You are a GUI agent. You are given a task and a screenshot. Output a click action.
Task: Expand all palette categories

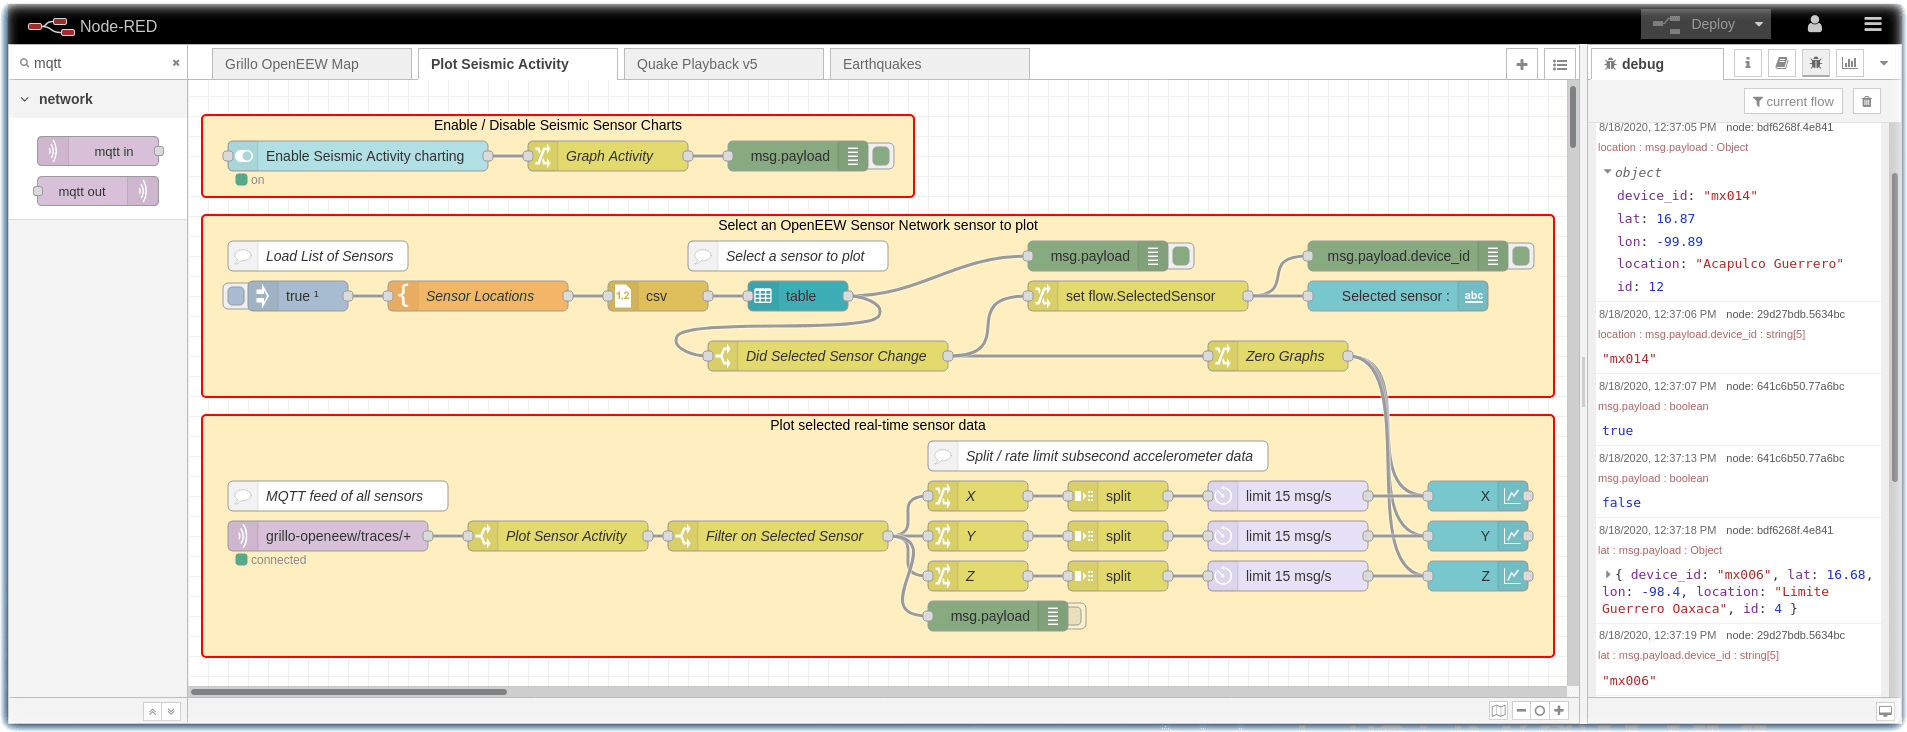tap(171, 712)
